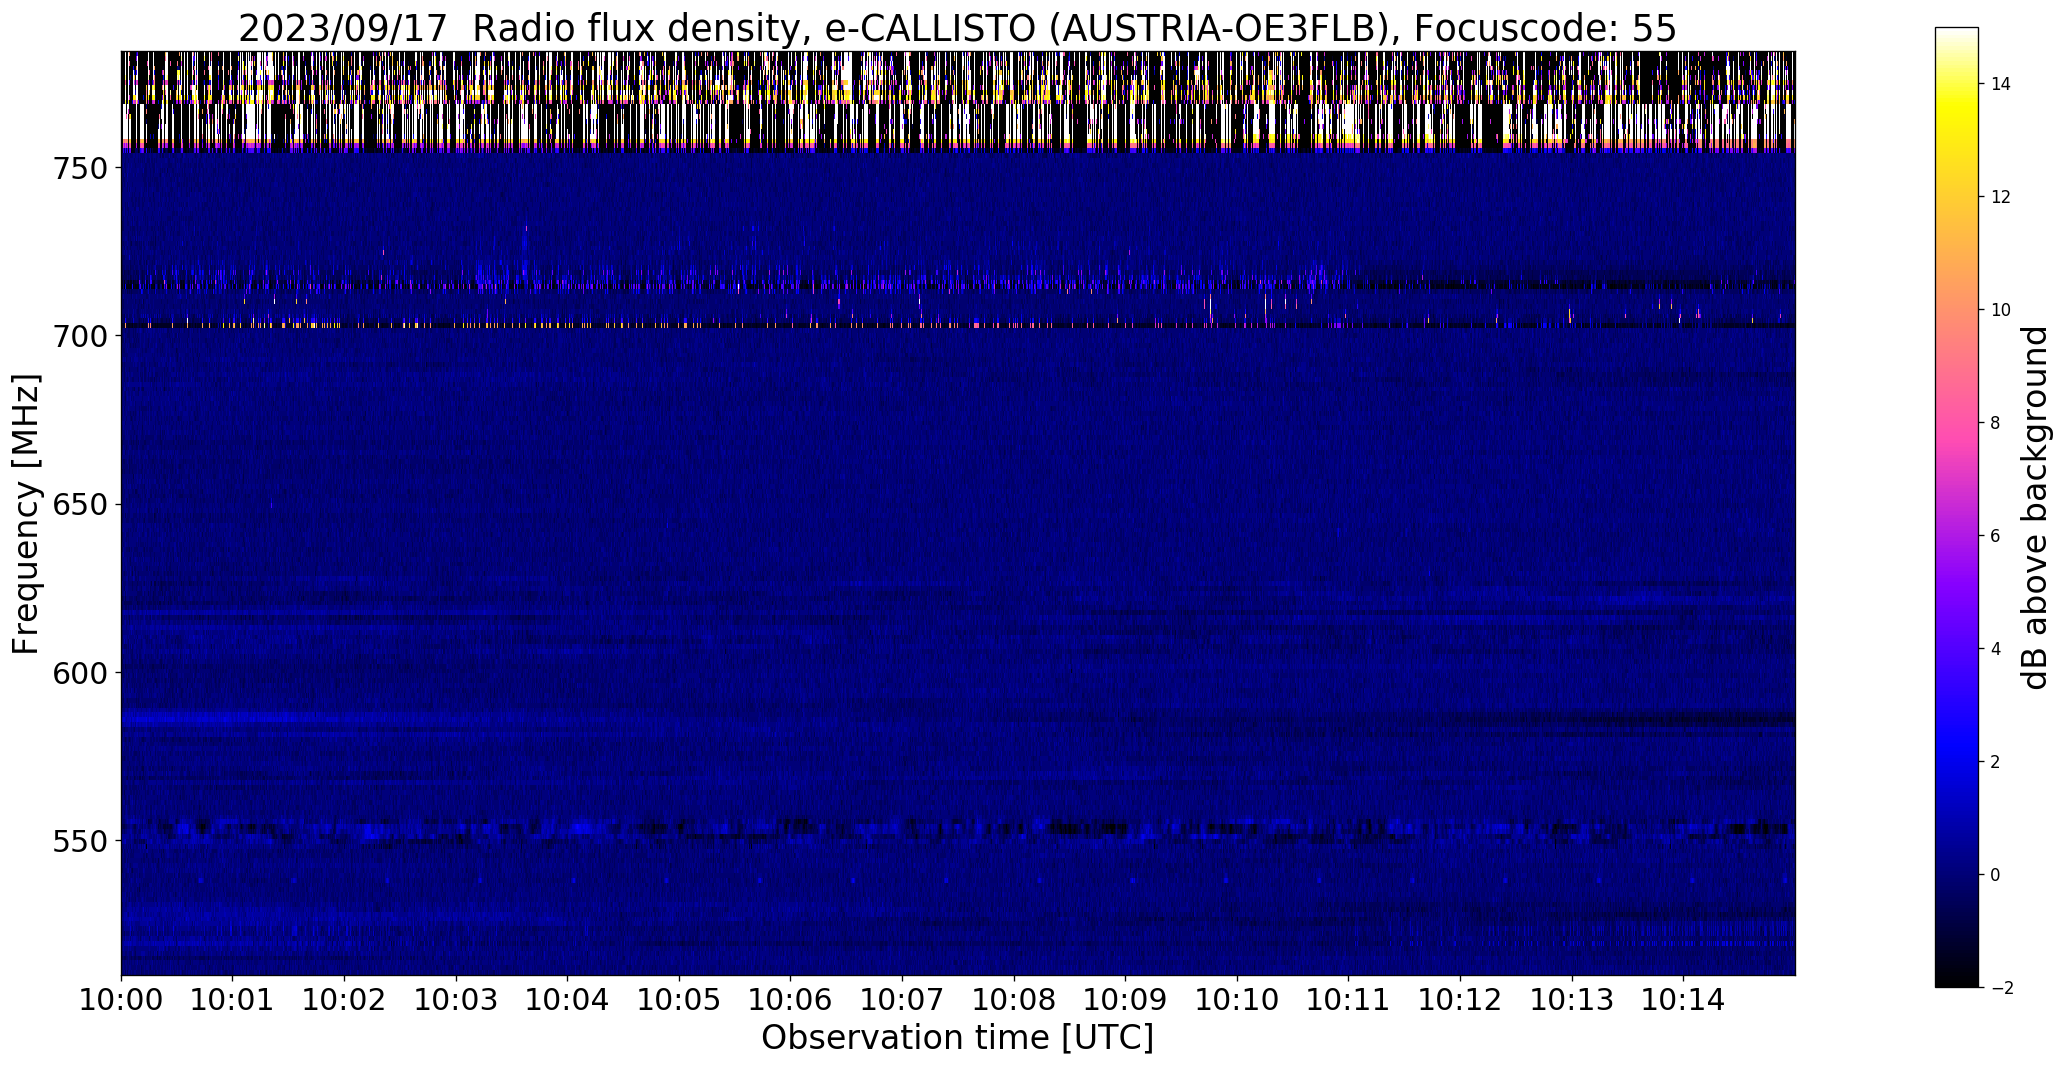Click the colorbar tick label 6
The image size is (2066, 1067).
1995,536
